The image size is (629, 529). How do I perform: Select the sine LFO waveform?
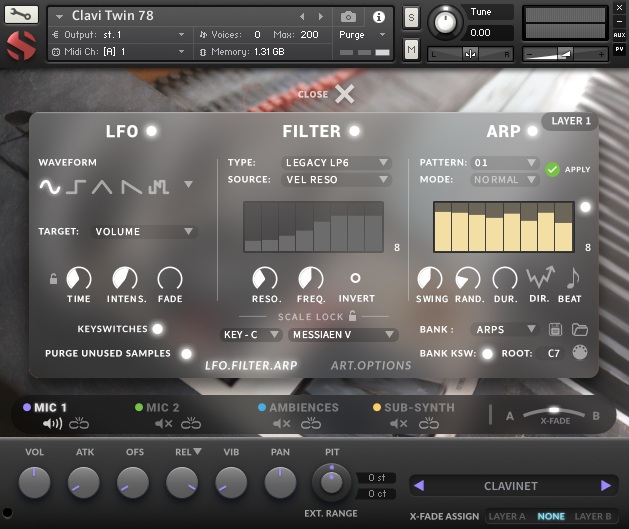50,186
